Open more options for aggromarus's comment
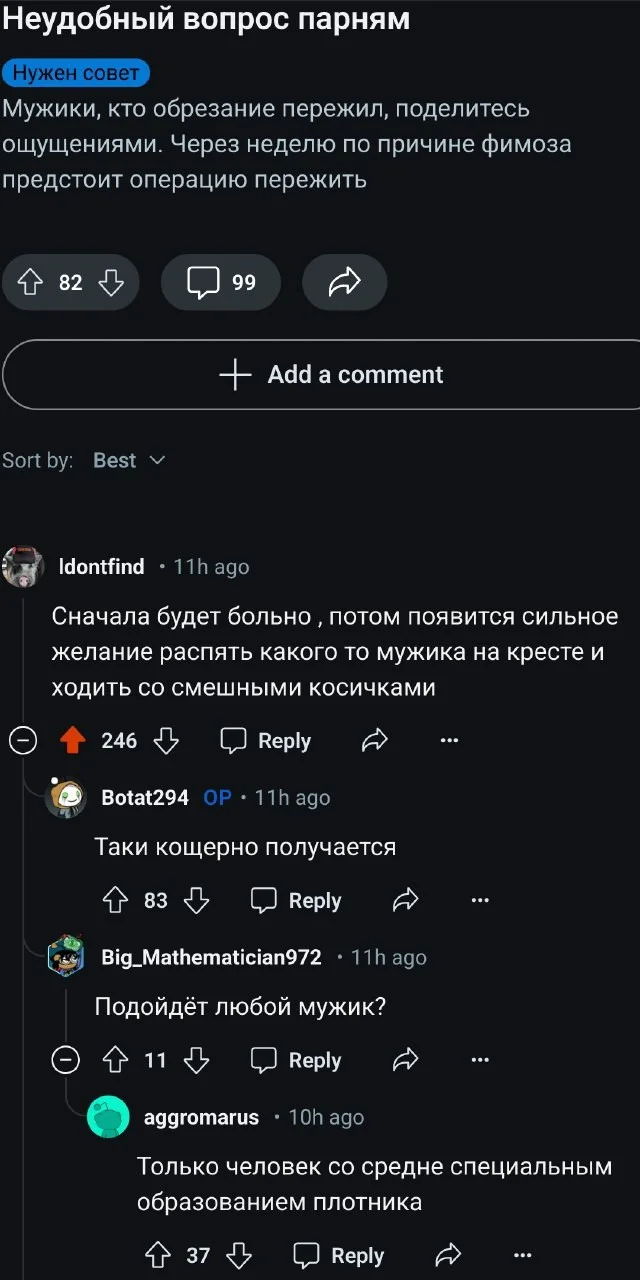The image size is (640, 1280). (522, 1256)
